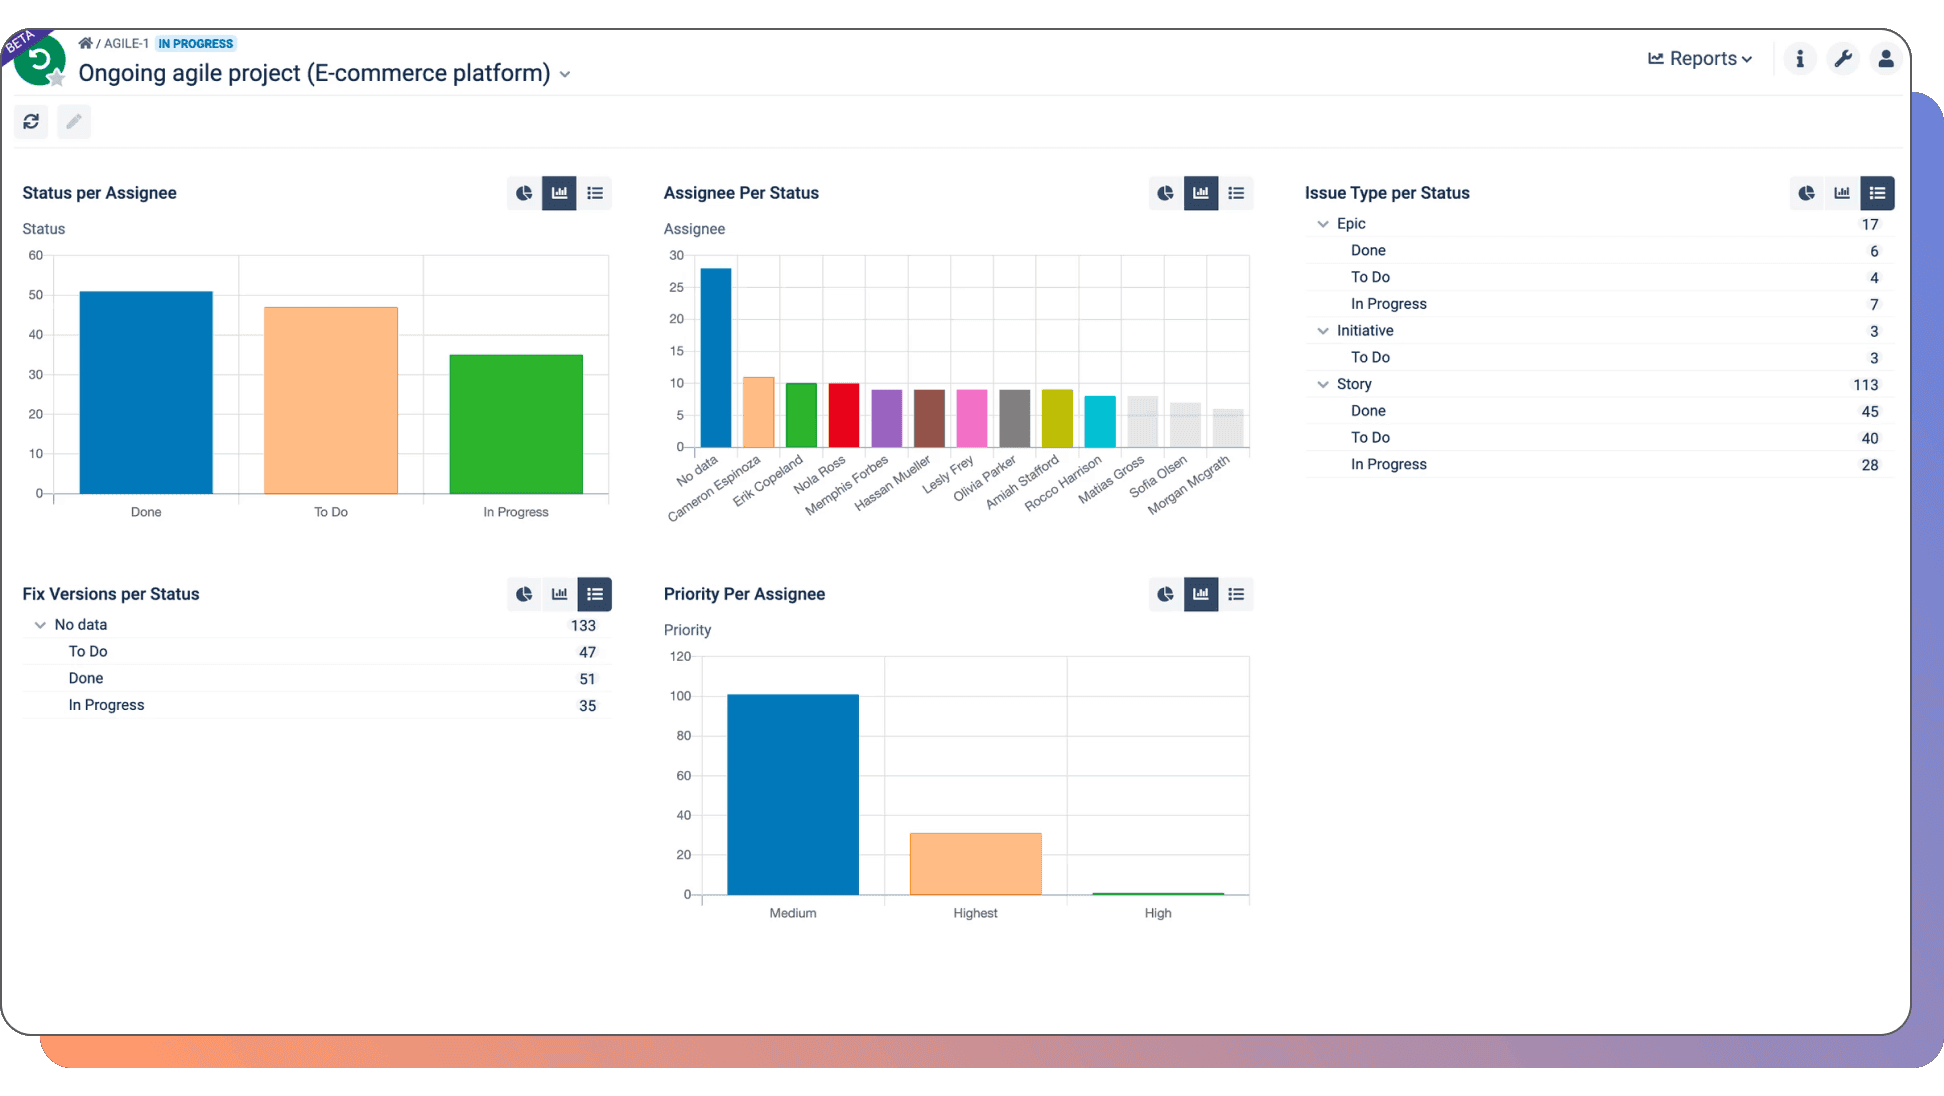This screenshot has height=1096, width=1944.
Task: Switch Status per Assignee to pie chart
Action: point(524,193)
